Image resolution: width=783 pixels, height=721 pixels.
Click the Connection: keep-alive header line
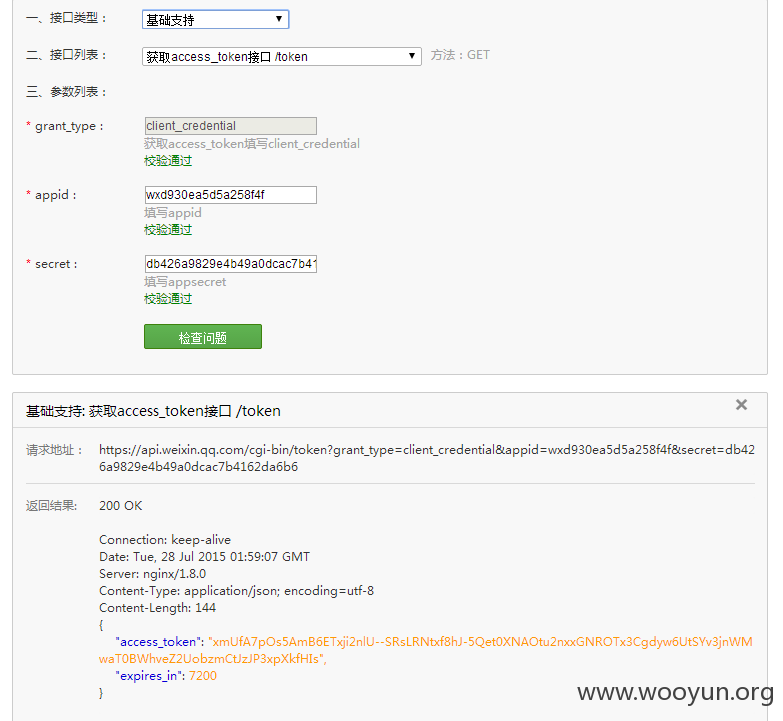tap(165, 540)
